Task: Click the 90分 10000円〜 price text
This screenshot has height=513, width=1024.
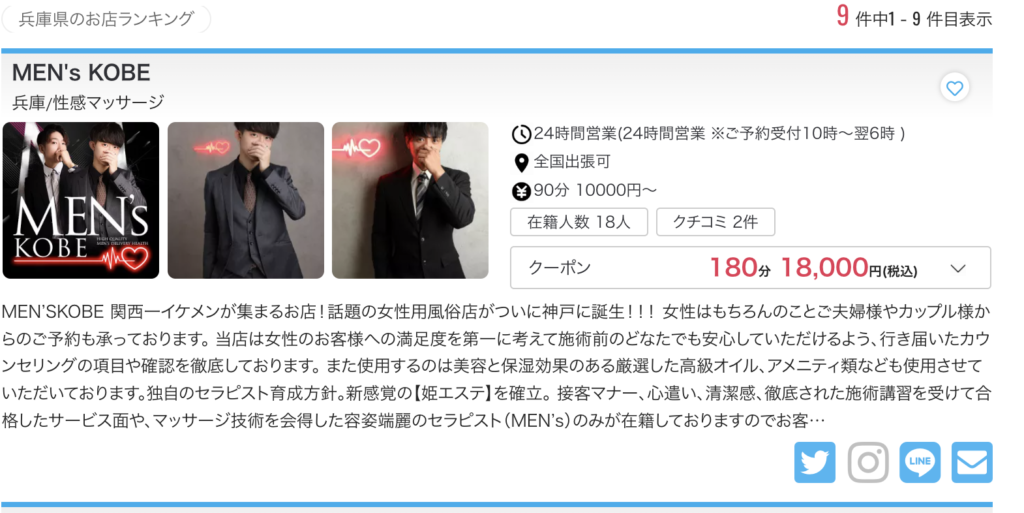Action: [x=596, y=191]
